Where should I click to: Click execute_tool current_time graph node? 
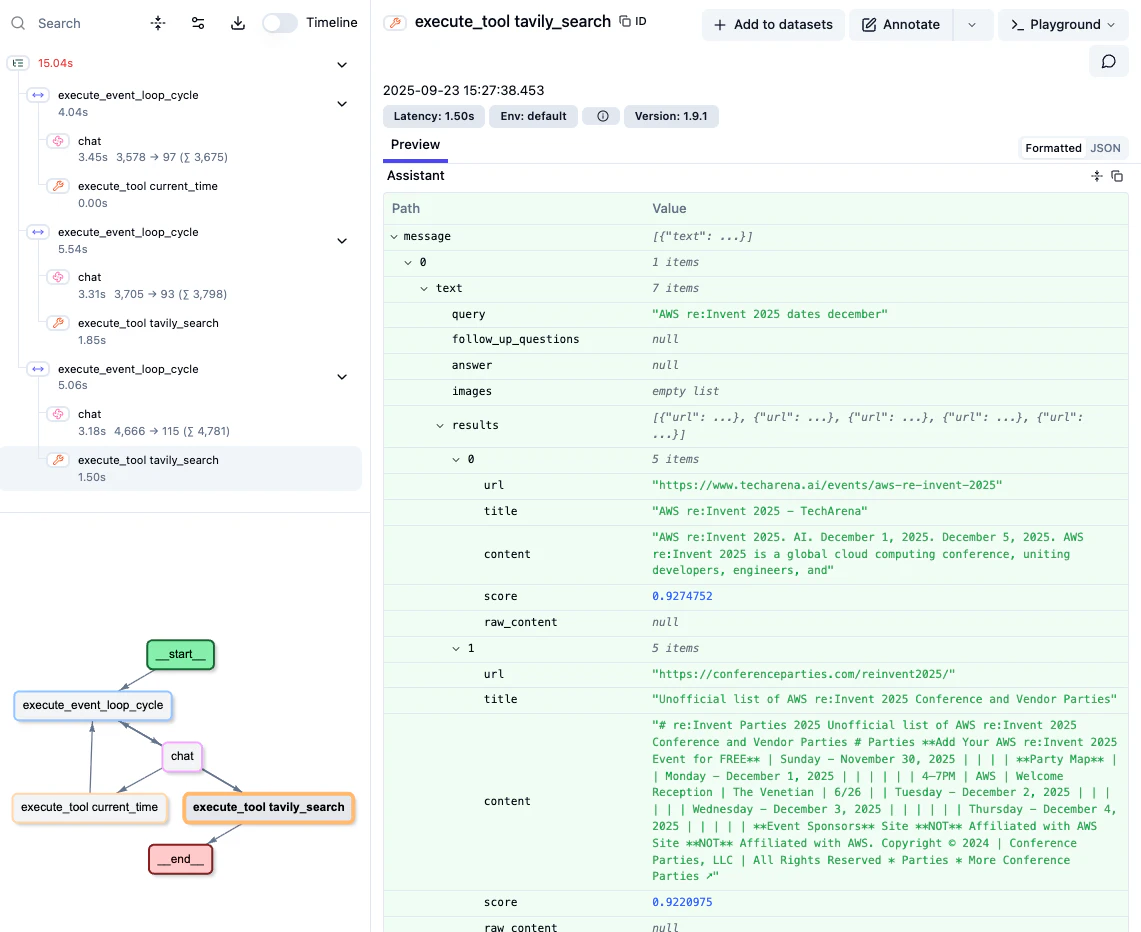tap(90, 808)
